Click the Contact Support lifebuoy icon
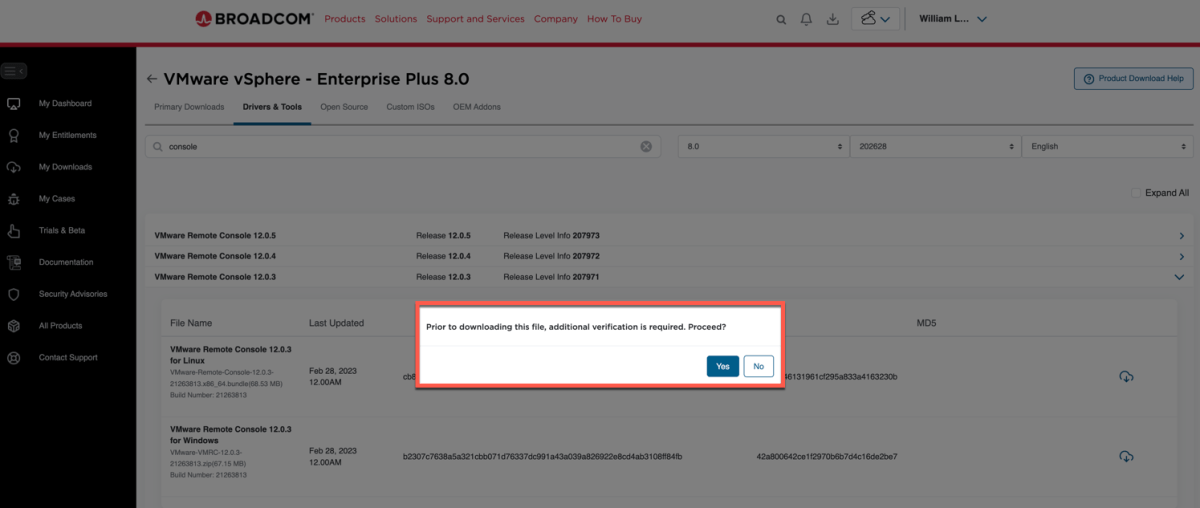This screenshot has width=1200, height=508. click(x=14, y=358)
